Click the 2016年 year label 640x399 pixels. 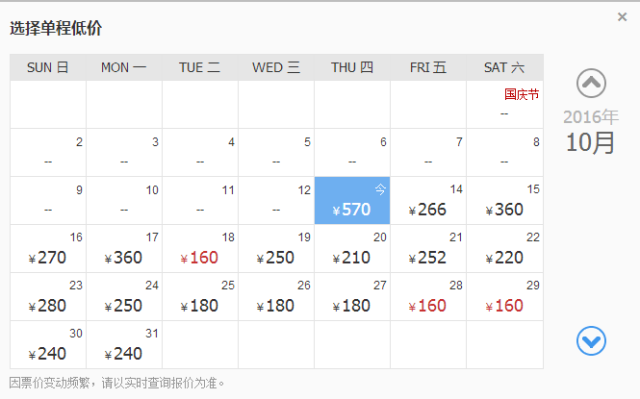click(591, 117)
